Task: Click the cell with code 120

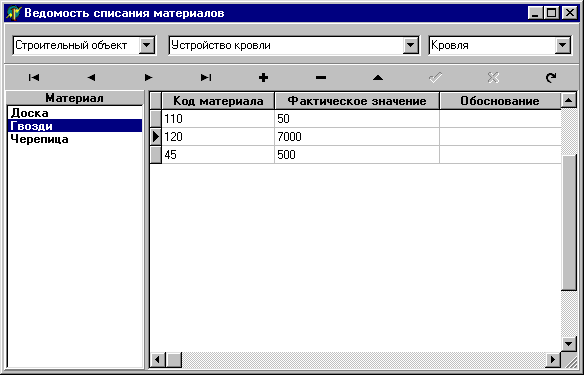Action: point(218,137)
